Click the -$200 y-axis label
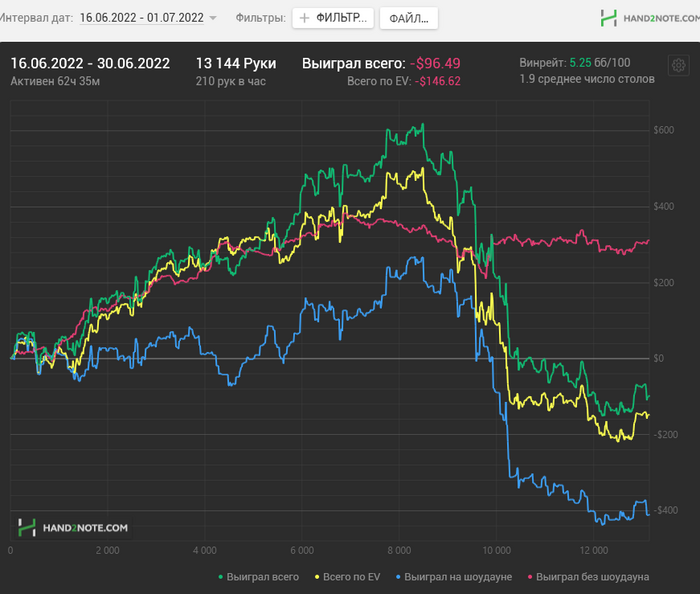 click(665, 434)
